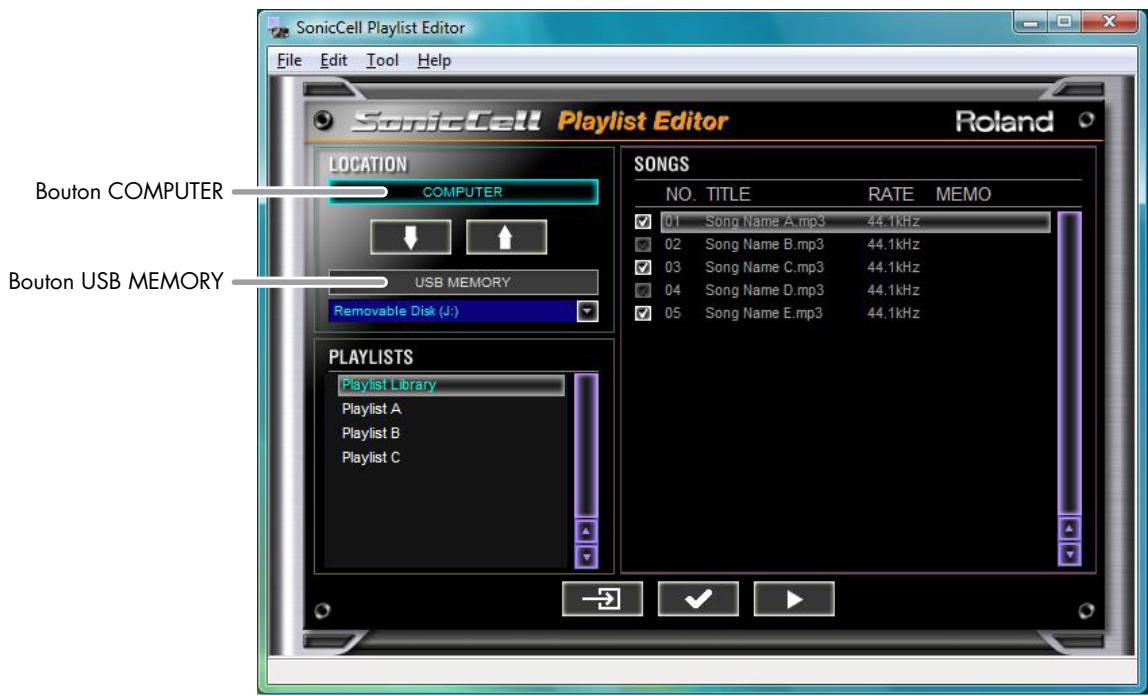1148x696 pixels.
Task: Click the NO. column header
Action: click(681, 195)
